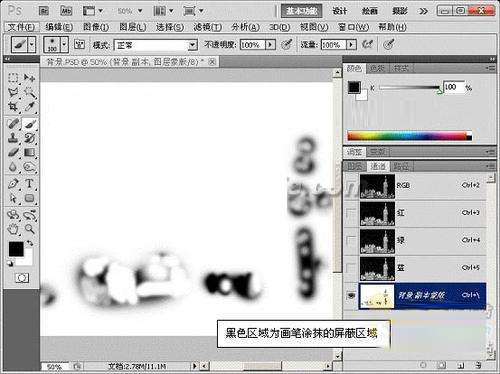Reset to default foreground and background colors
The image size is (500, 374).
(10, 264)
